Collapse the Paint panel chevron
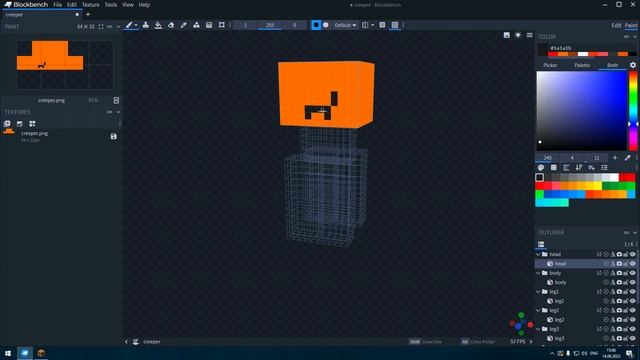 coord(118,27)
